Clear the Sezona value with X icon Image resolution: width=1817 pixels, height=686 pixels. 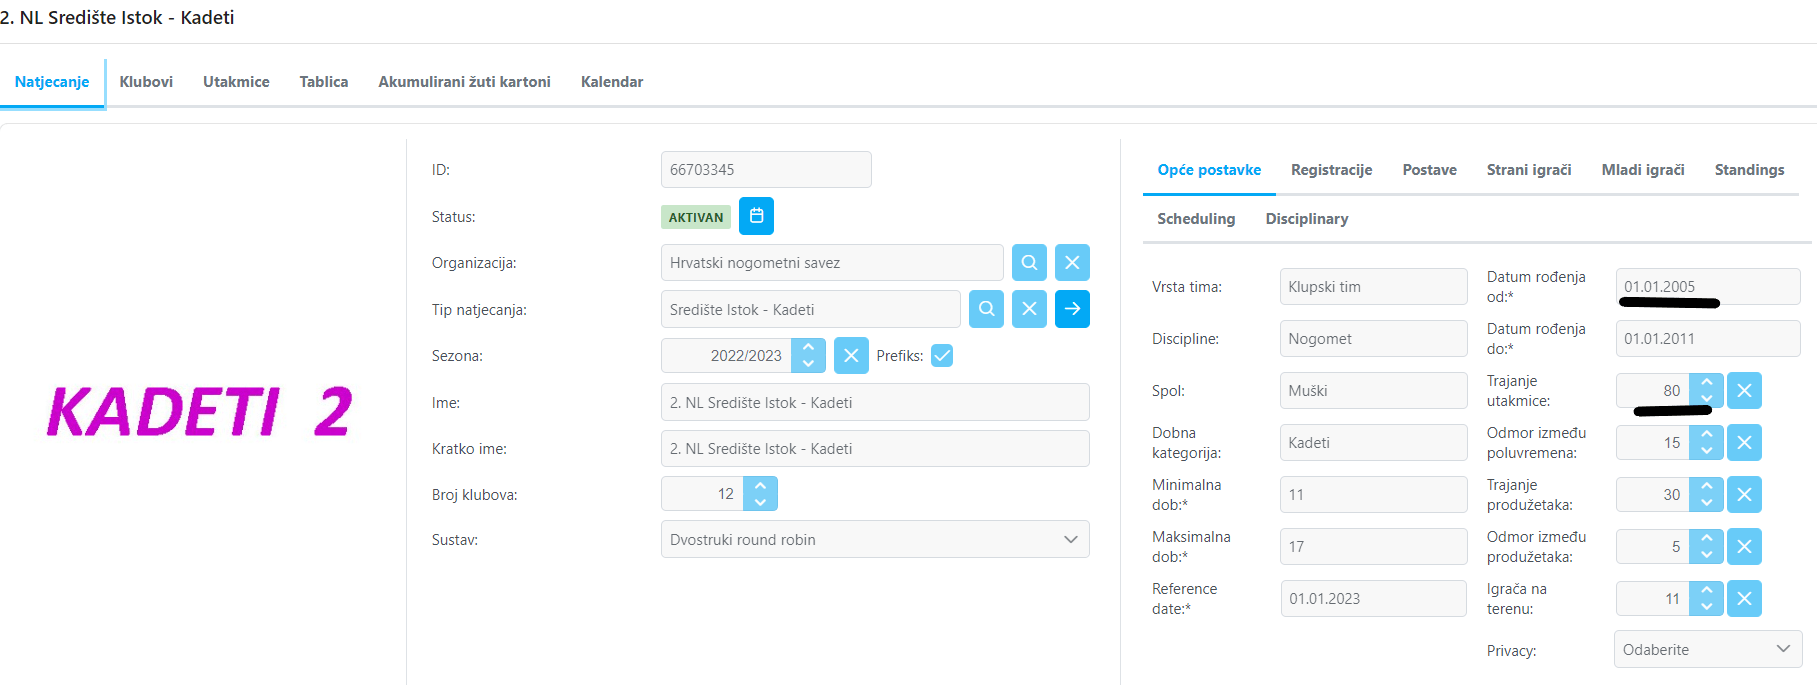851,356
